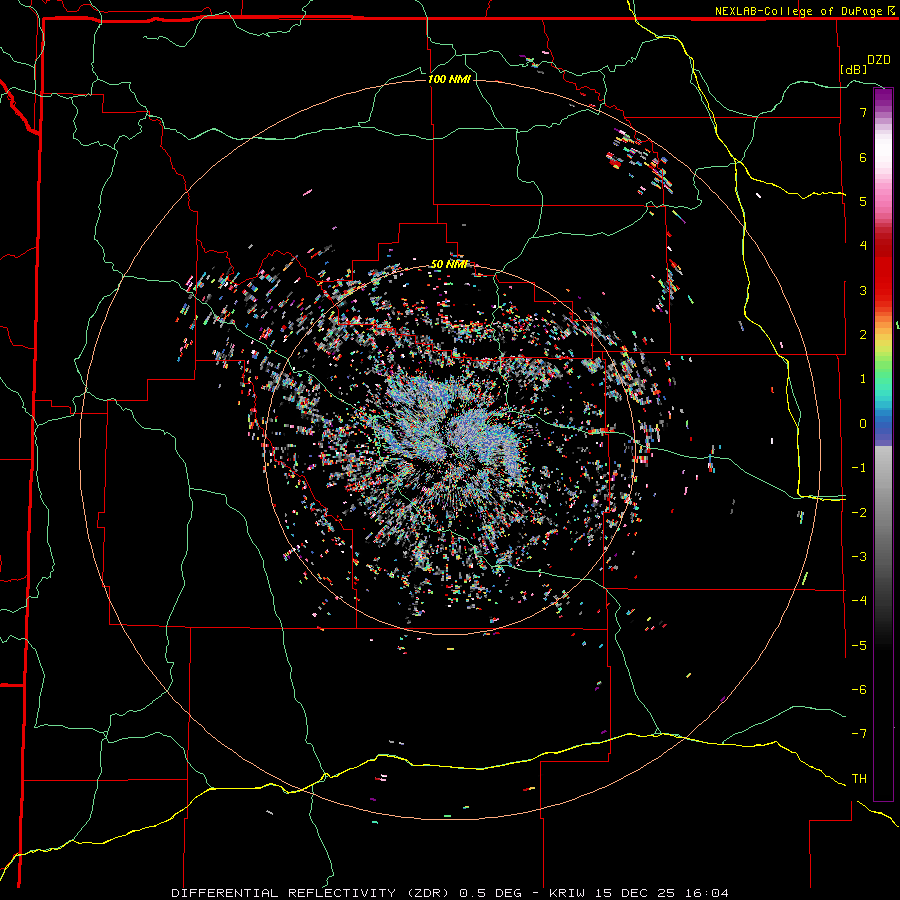This screenshot has width=900, height=900.
Task: Click the NEXLAB-College of DuPage header text
Action: [798, 11]
